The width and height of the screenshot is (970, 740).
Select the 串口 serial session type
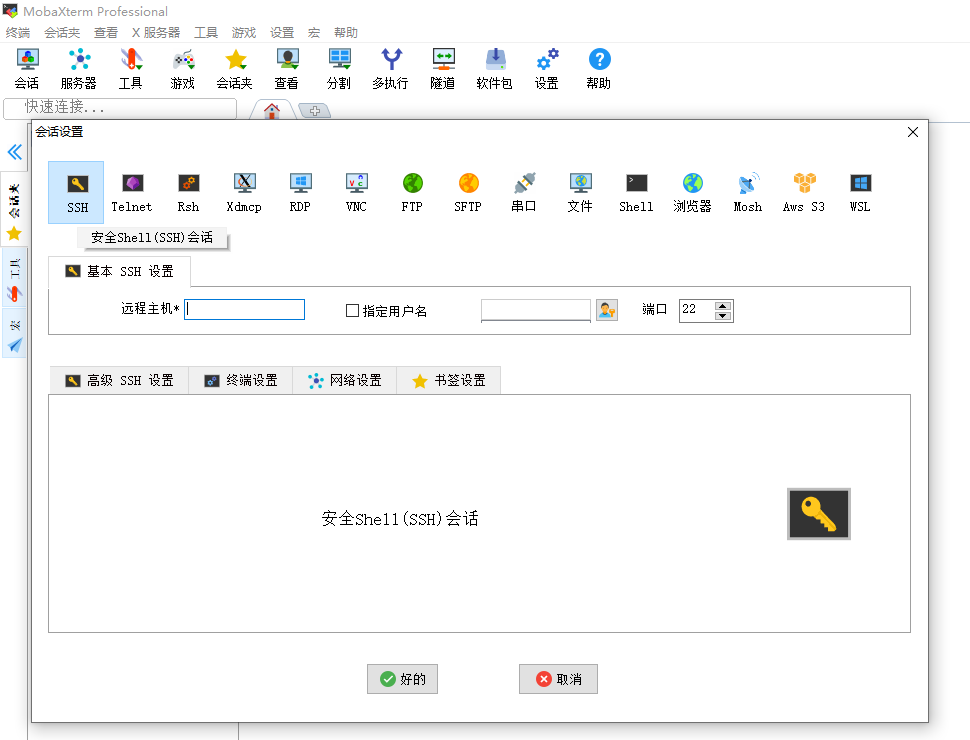(524, 192)
